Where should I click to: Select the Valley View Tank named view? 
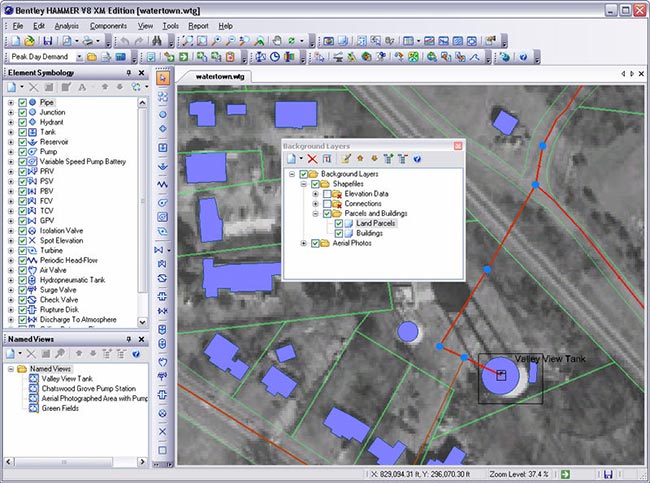66,379
